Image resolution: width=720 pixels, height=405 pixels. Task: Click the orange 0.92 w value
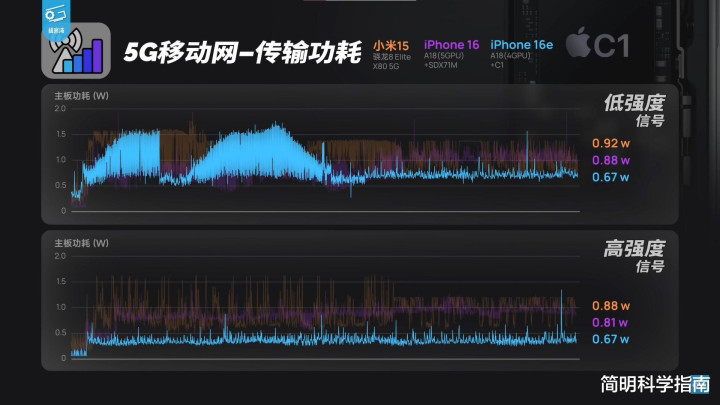click(x=611, y=143)
